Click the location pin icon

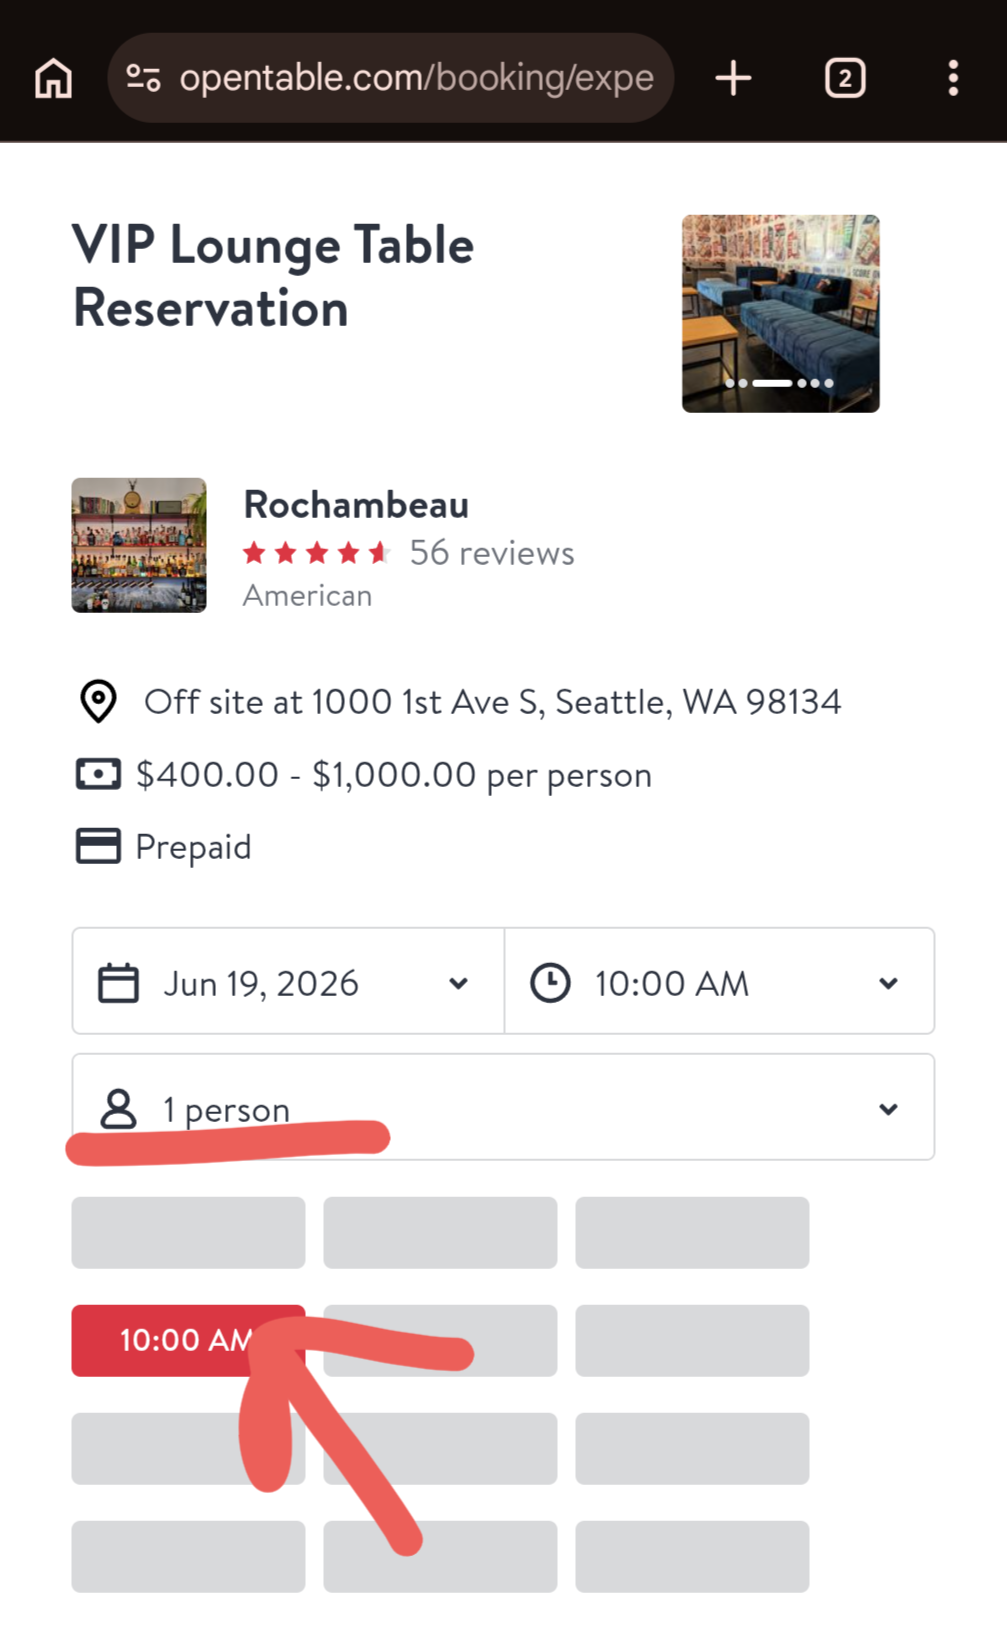click(x=98, y=701)
